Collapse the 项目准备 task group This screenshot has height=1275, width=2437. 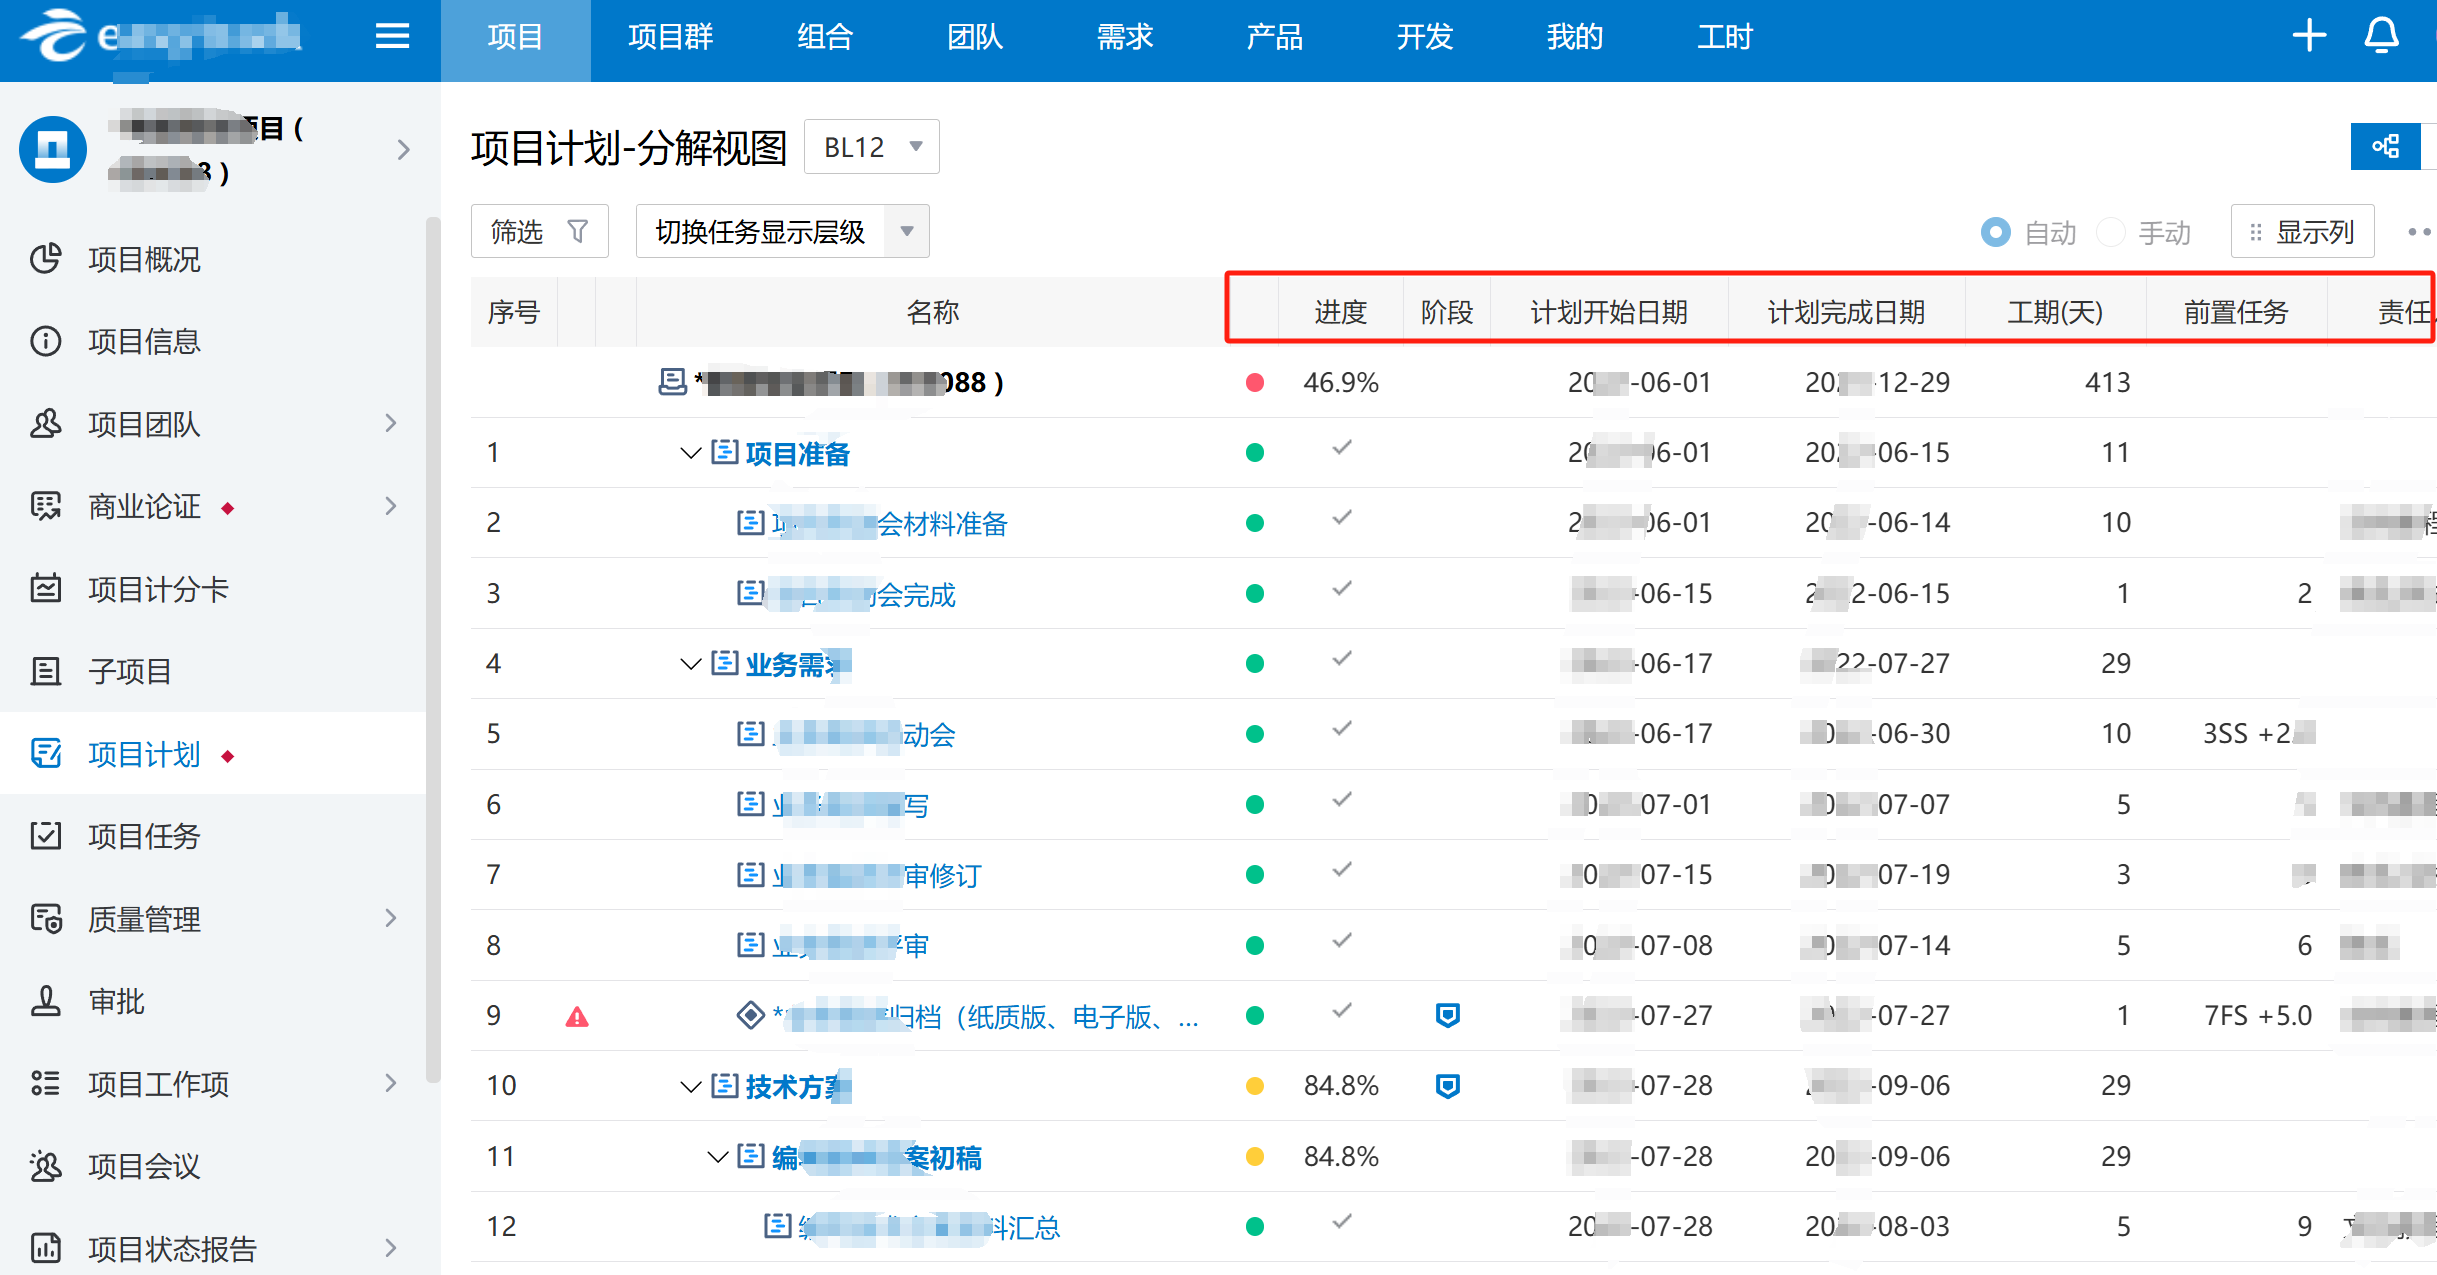(x=689, y=453)
